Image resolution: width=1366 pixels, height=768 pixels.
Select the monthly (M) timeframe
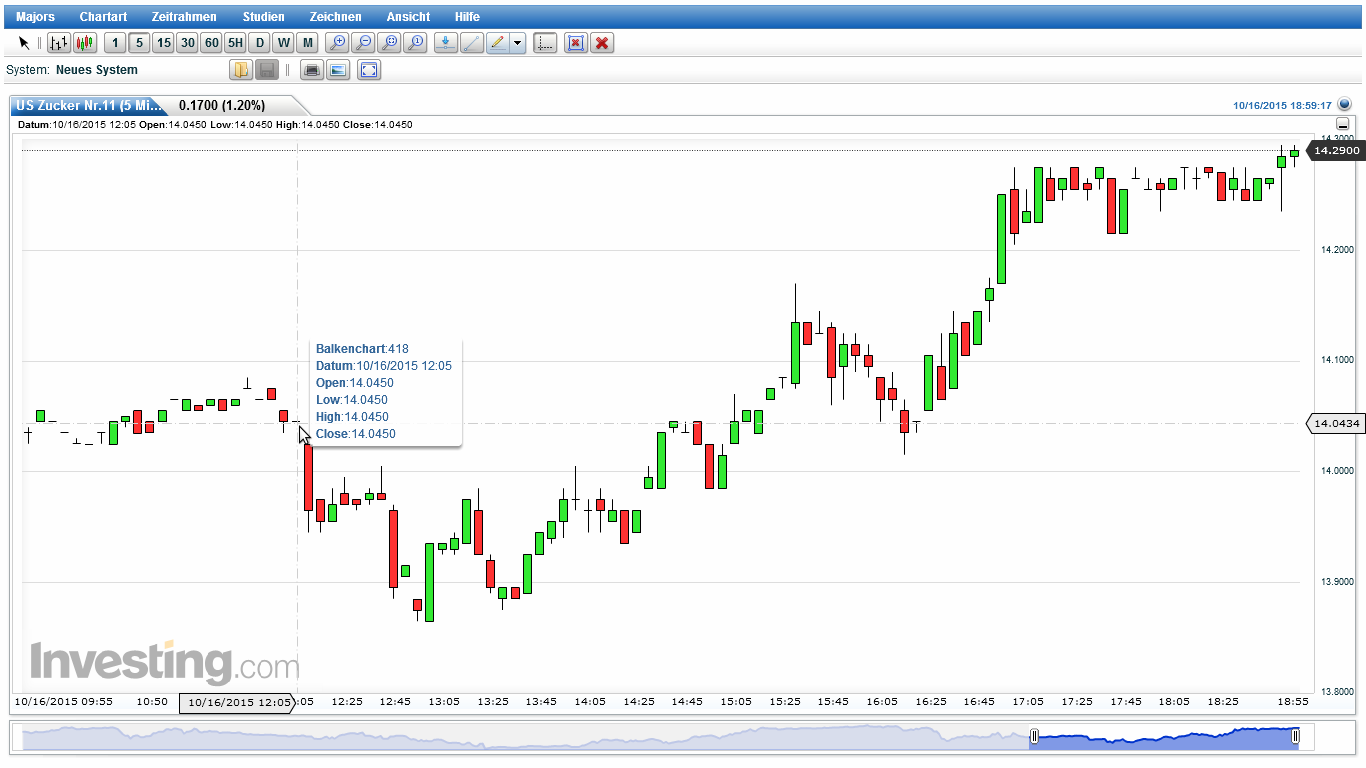(x=307, y=43)
